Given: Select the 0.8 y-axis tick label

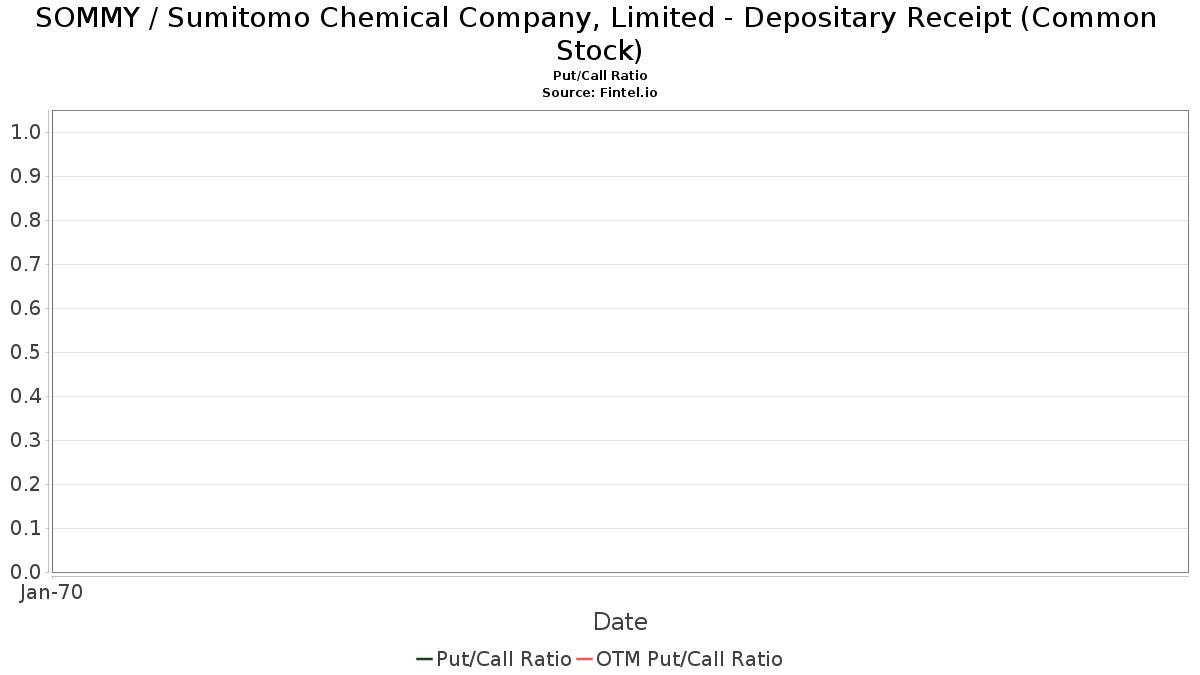Looking at the screenshot, I should tap(25, 220).
